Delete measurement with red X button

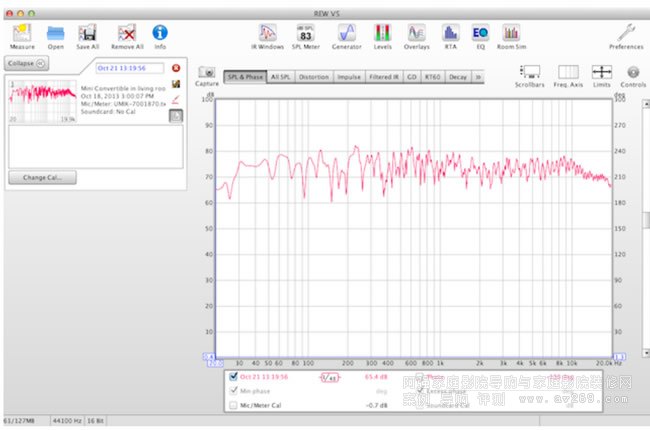176,68
